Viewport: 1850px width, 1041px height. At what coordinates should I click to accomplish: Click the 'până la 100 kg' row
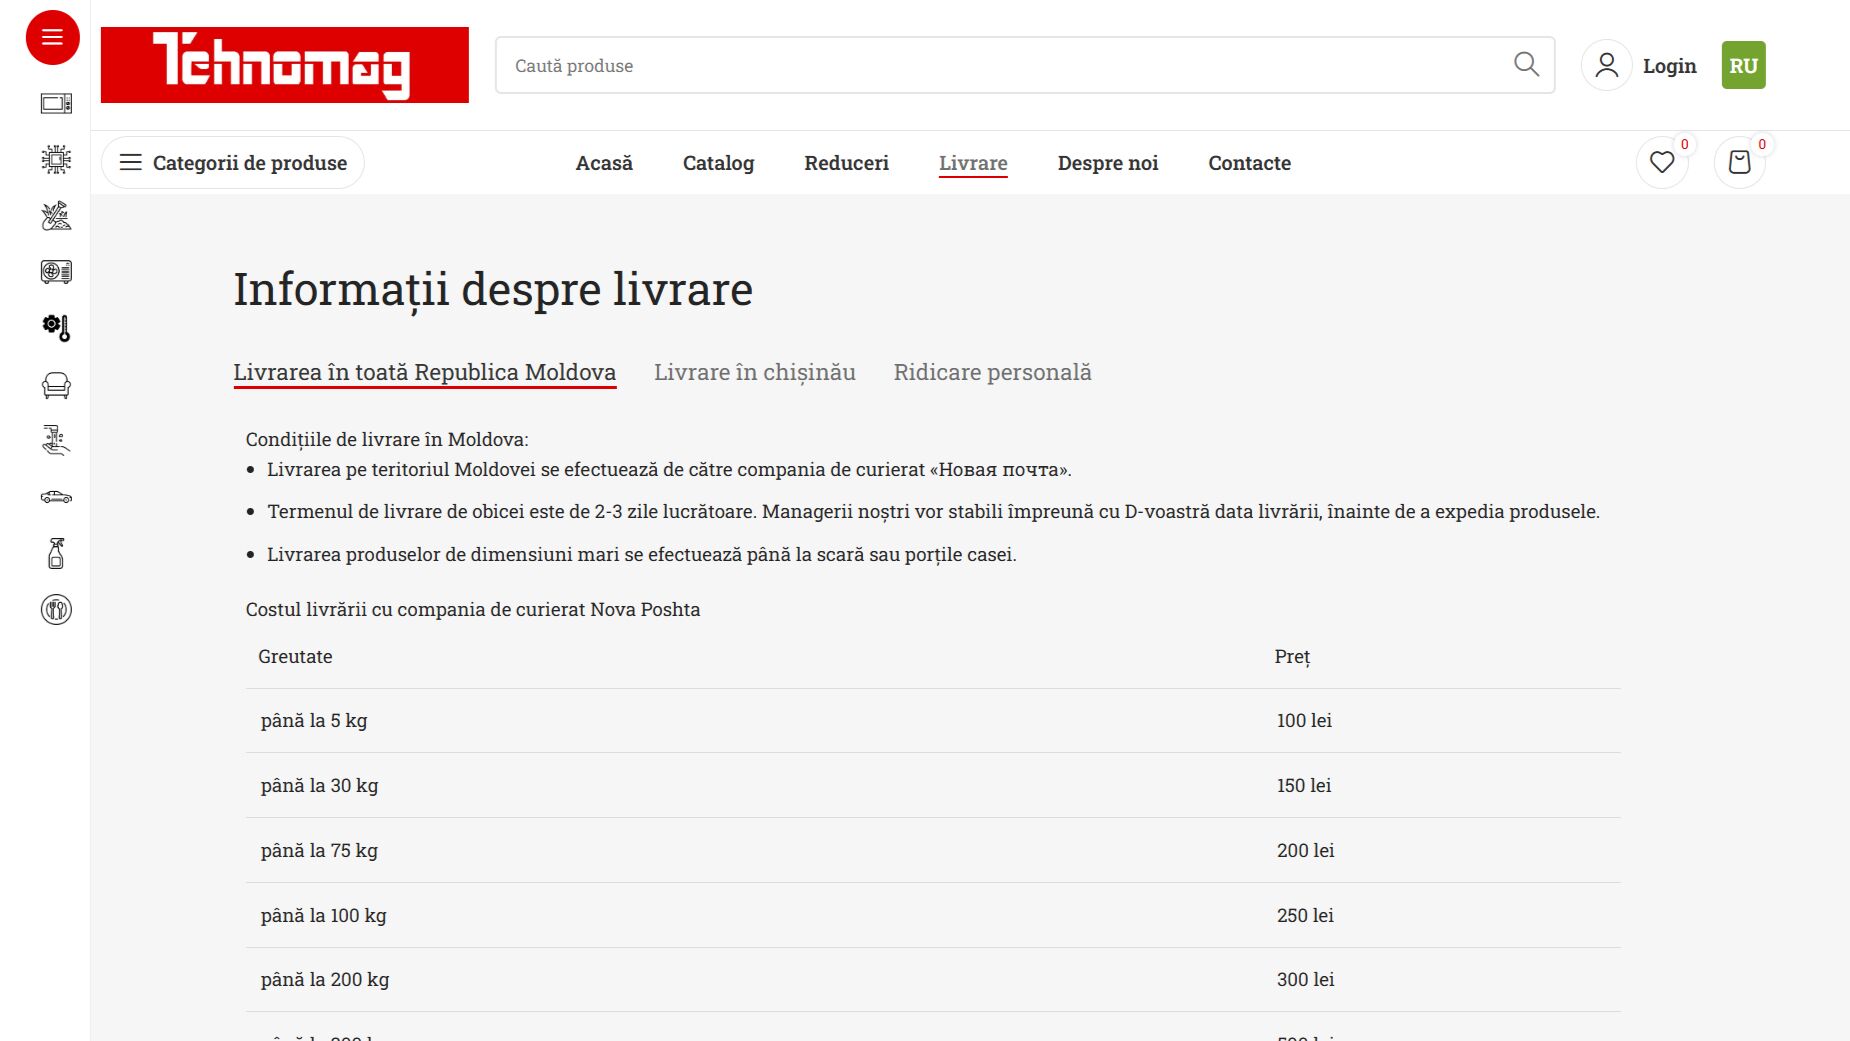click(x=933, y=916)
